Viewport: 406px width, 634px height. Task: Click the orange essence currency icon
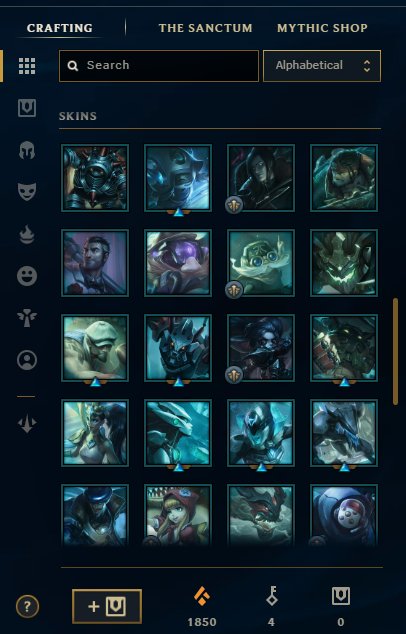pos(202,596)
